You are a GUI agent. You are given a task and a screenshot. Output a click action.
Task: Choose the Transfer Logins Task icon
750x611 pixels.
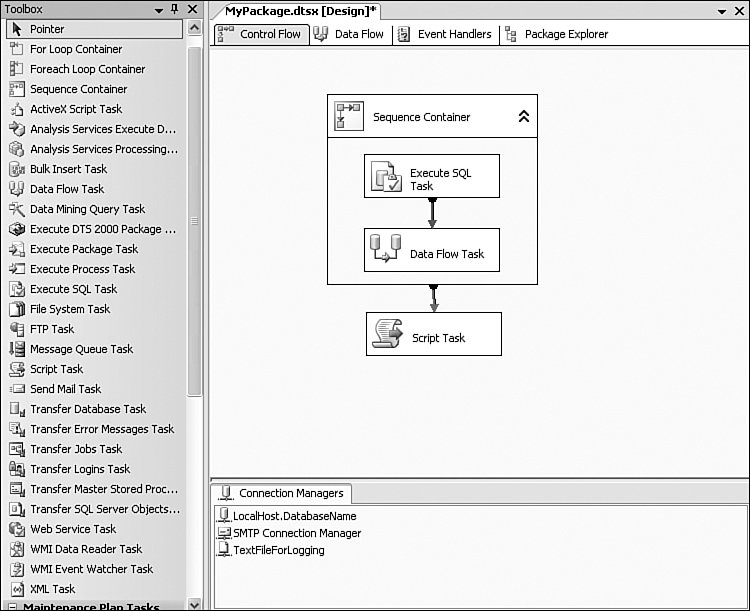pyautogui.click(x=16, y=469)
